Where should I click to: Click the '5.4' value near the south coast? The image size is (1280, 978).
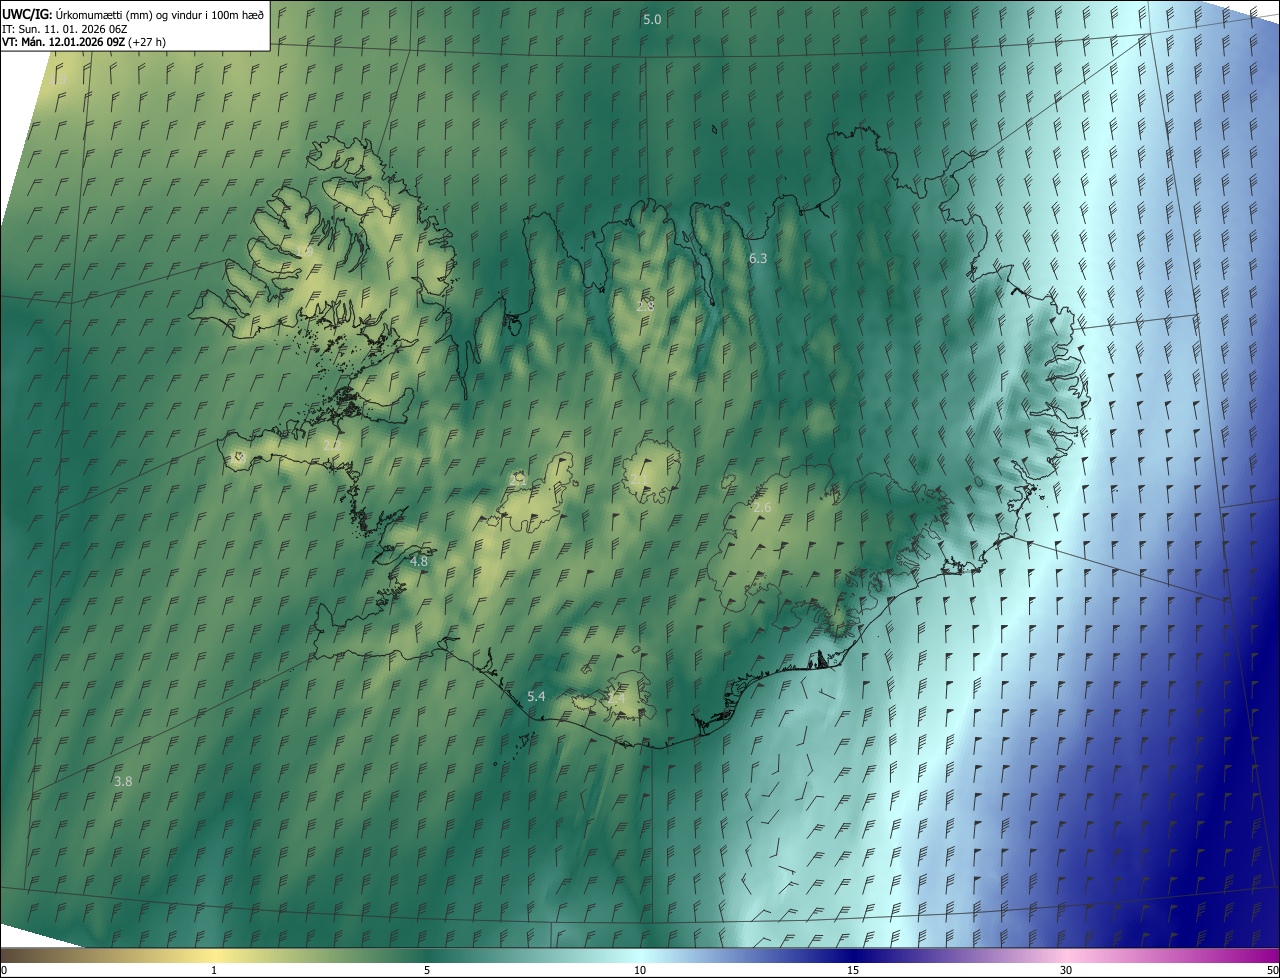pyautogui.click(x=536, y=696)
